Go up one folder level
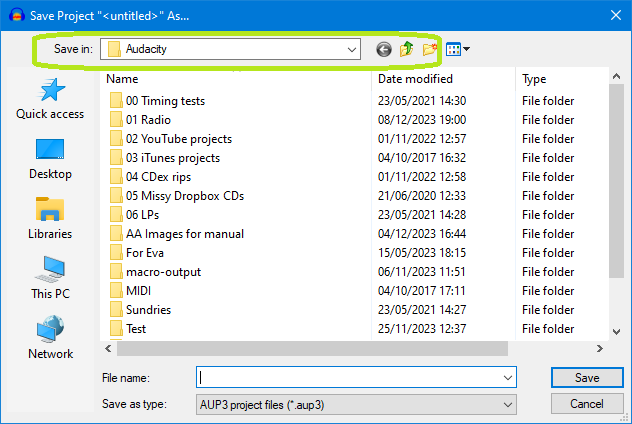The width and height of the screenshot is (632, 424). (x=407, y=49)
